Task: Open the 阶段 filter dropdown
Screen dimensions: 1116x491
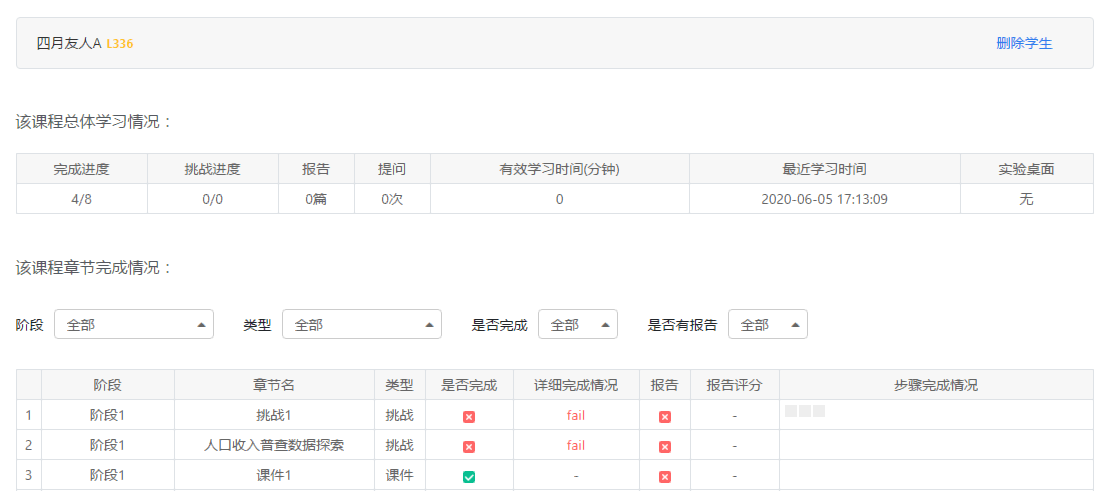Action: (133, 325)
